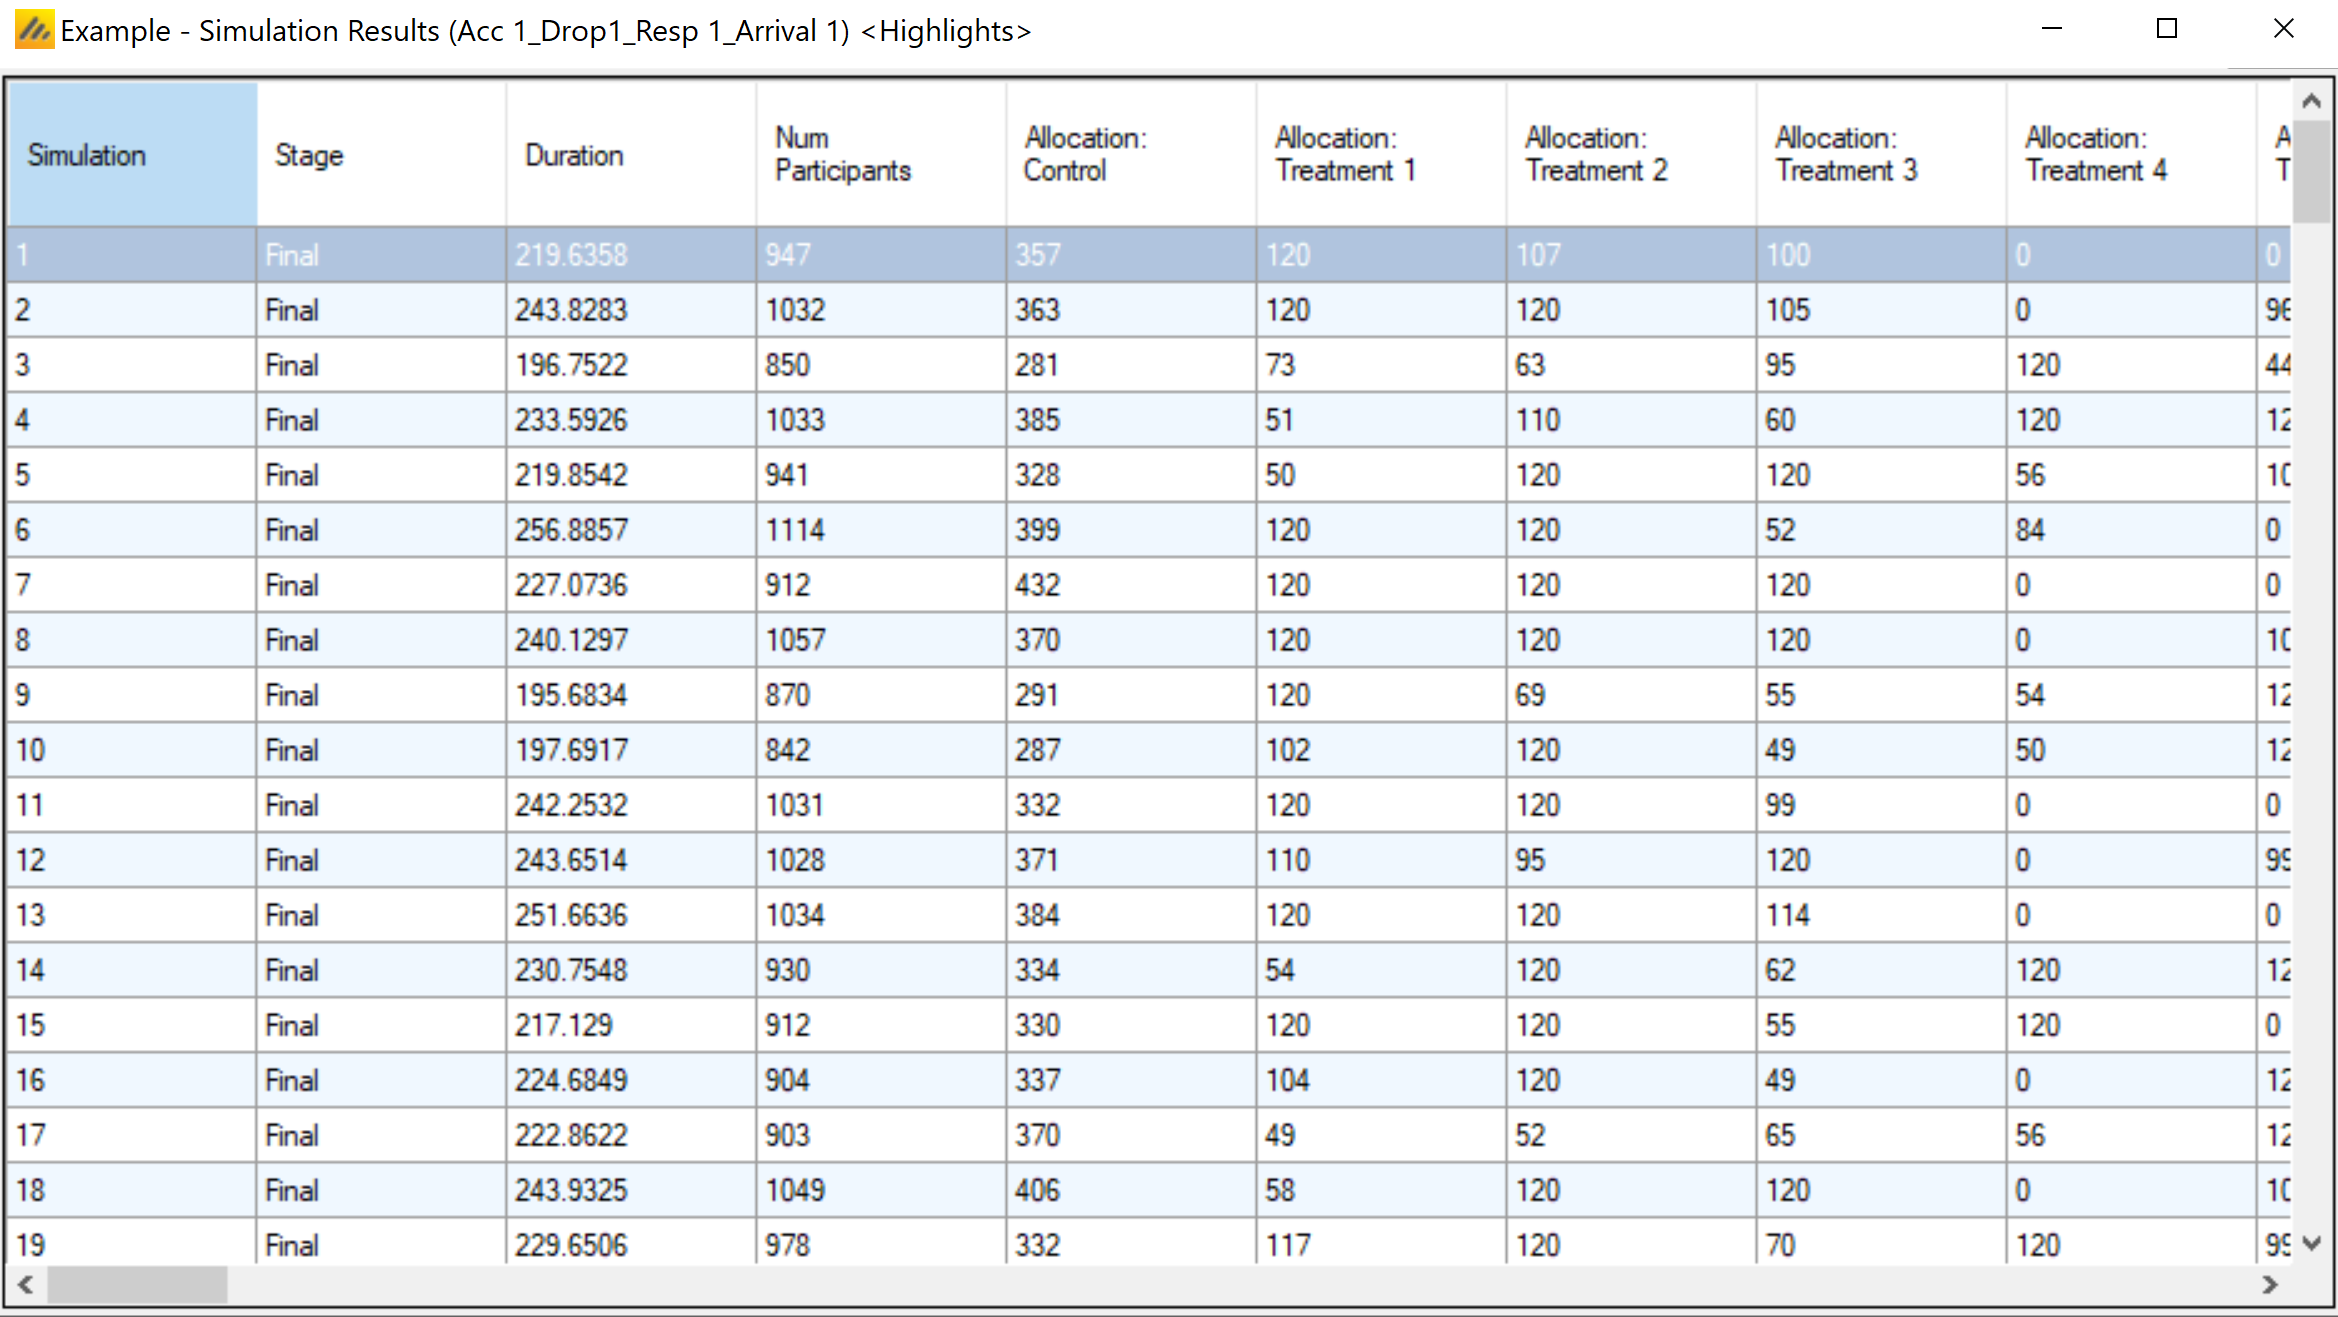Click vertical scrollbar down arrow
Screen dimensions: 2338x1317
tap(2311, 1243)
